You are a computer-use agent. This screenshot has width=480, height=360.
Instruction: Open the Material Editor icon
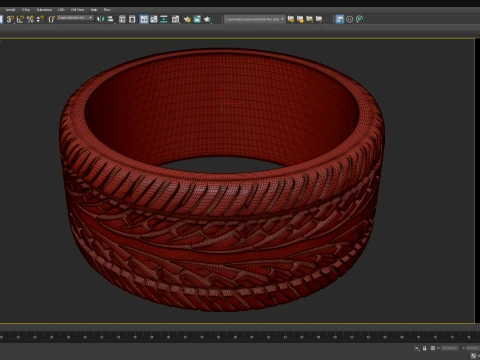175,19
